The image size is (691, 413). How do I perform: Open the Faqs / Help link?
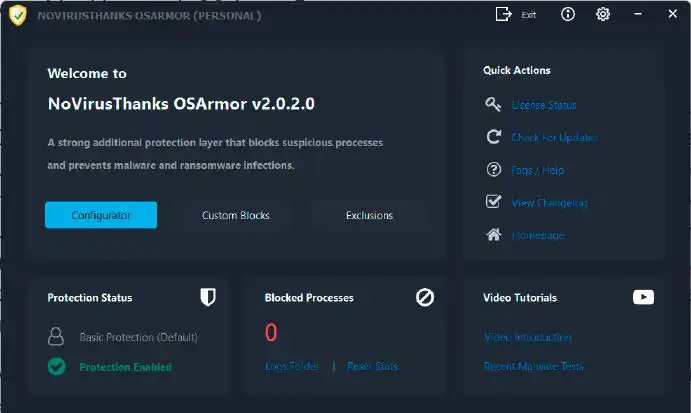tap(538, 171)
